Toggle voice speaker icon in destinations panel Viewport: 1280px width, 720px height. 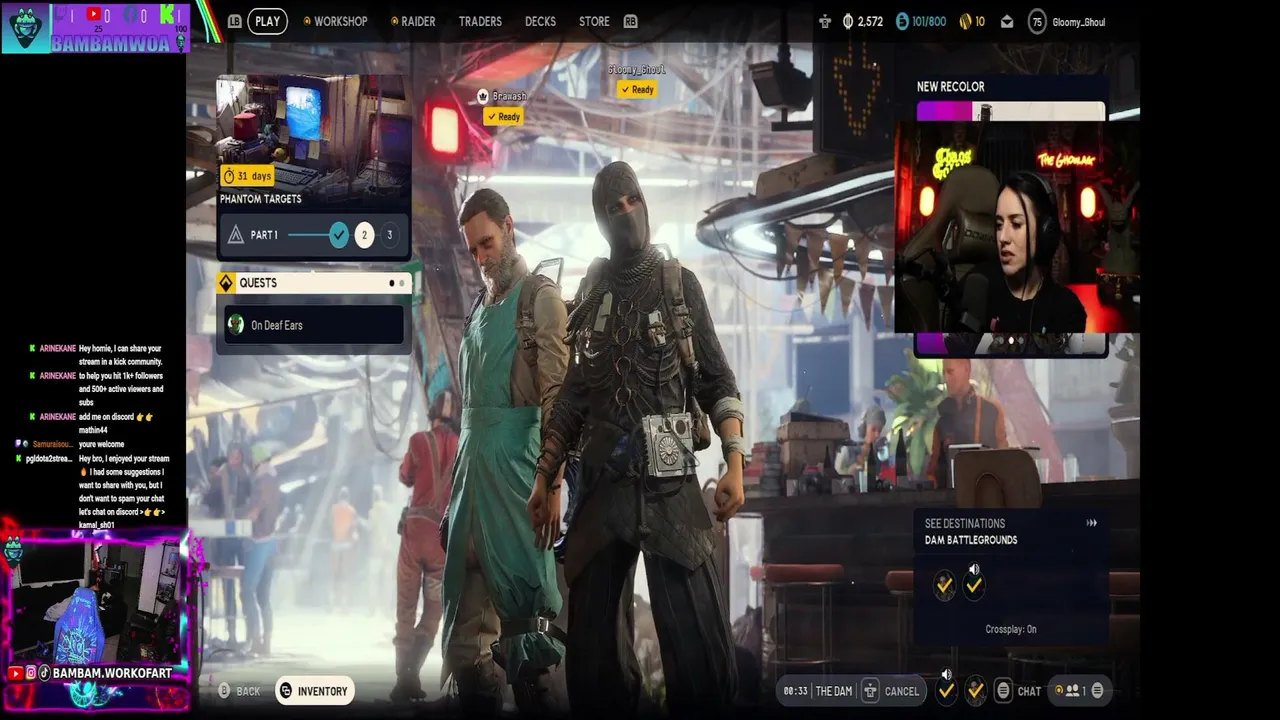pyautogui.click(x=974, y=569)
